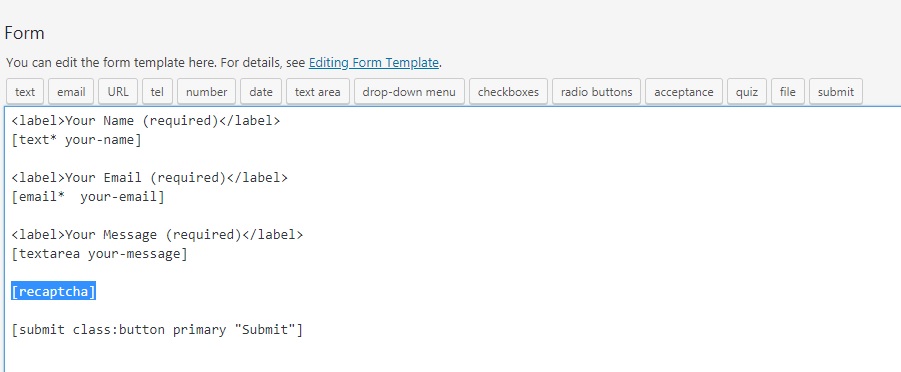Image resolution: width=901 pixels, height=372 pixels.
Task: Add a date field tag
Action: point(261,92)
